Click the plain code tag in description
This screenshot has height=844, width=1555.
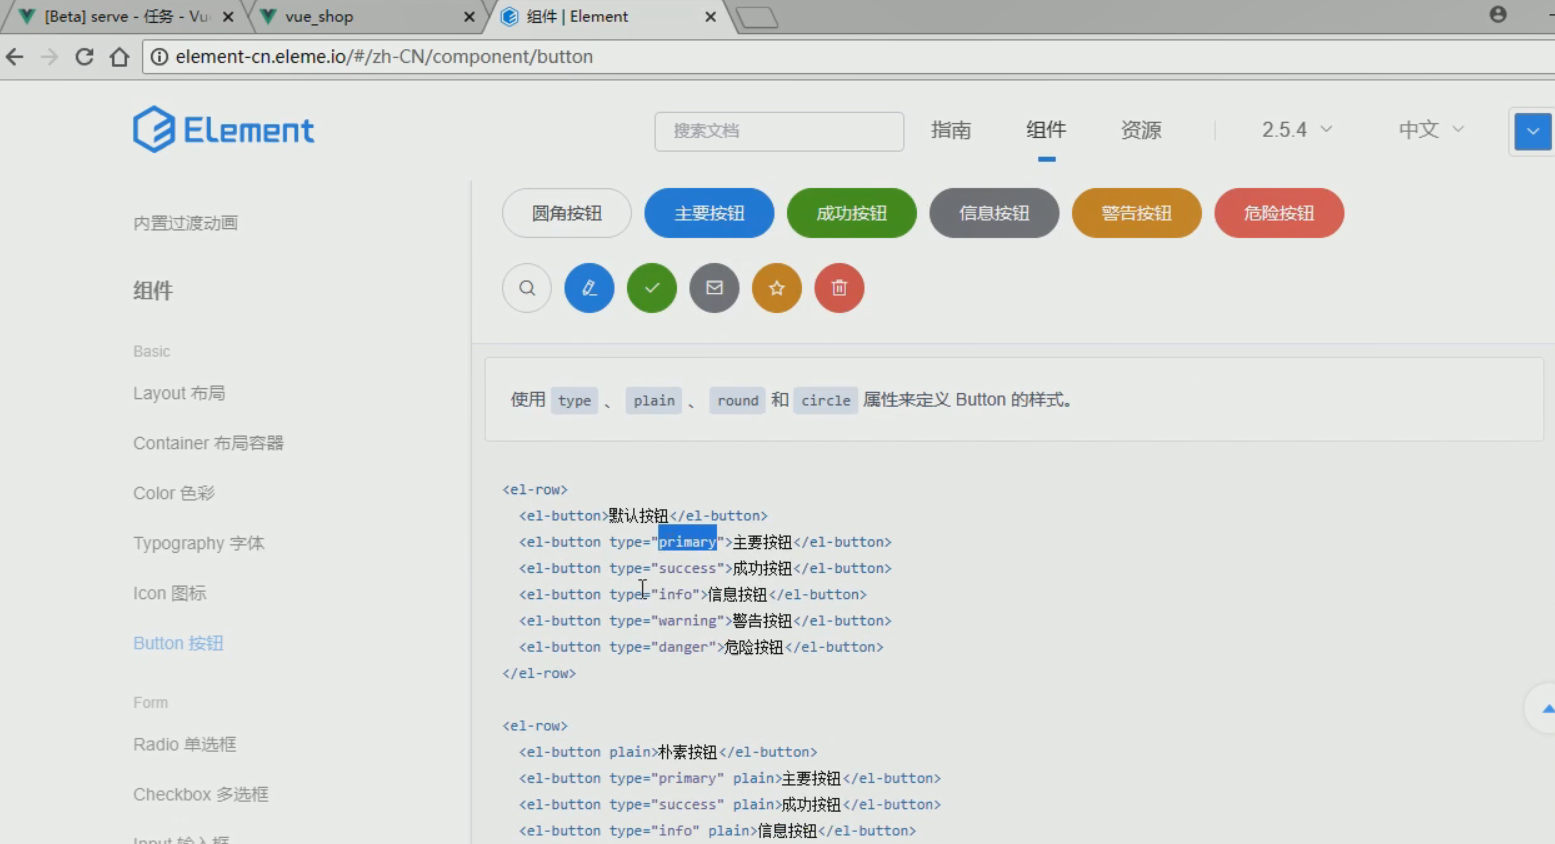pyautogui.click(x=654, y=400)
